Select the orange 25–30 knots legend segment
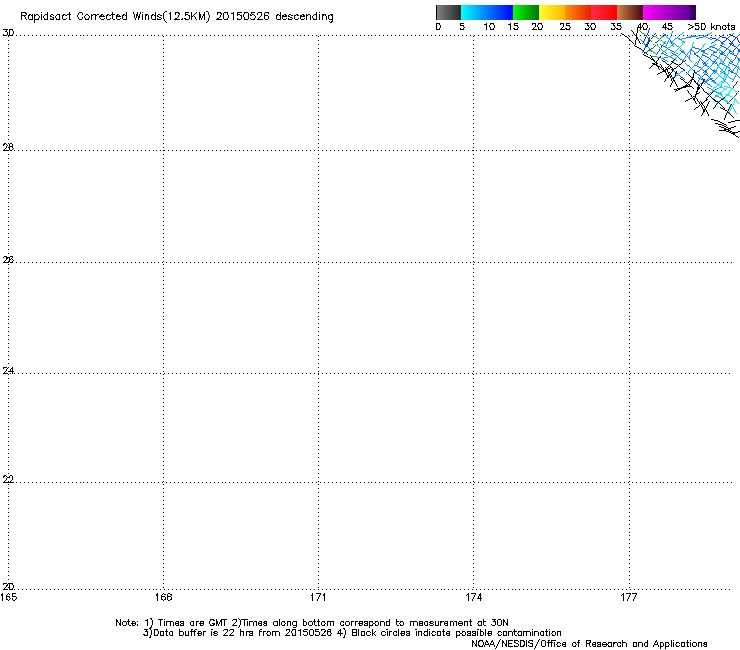Viewport: 740px width, 650px height. [578, 12]
